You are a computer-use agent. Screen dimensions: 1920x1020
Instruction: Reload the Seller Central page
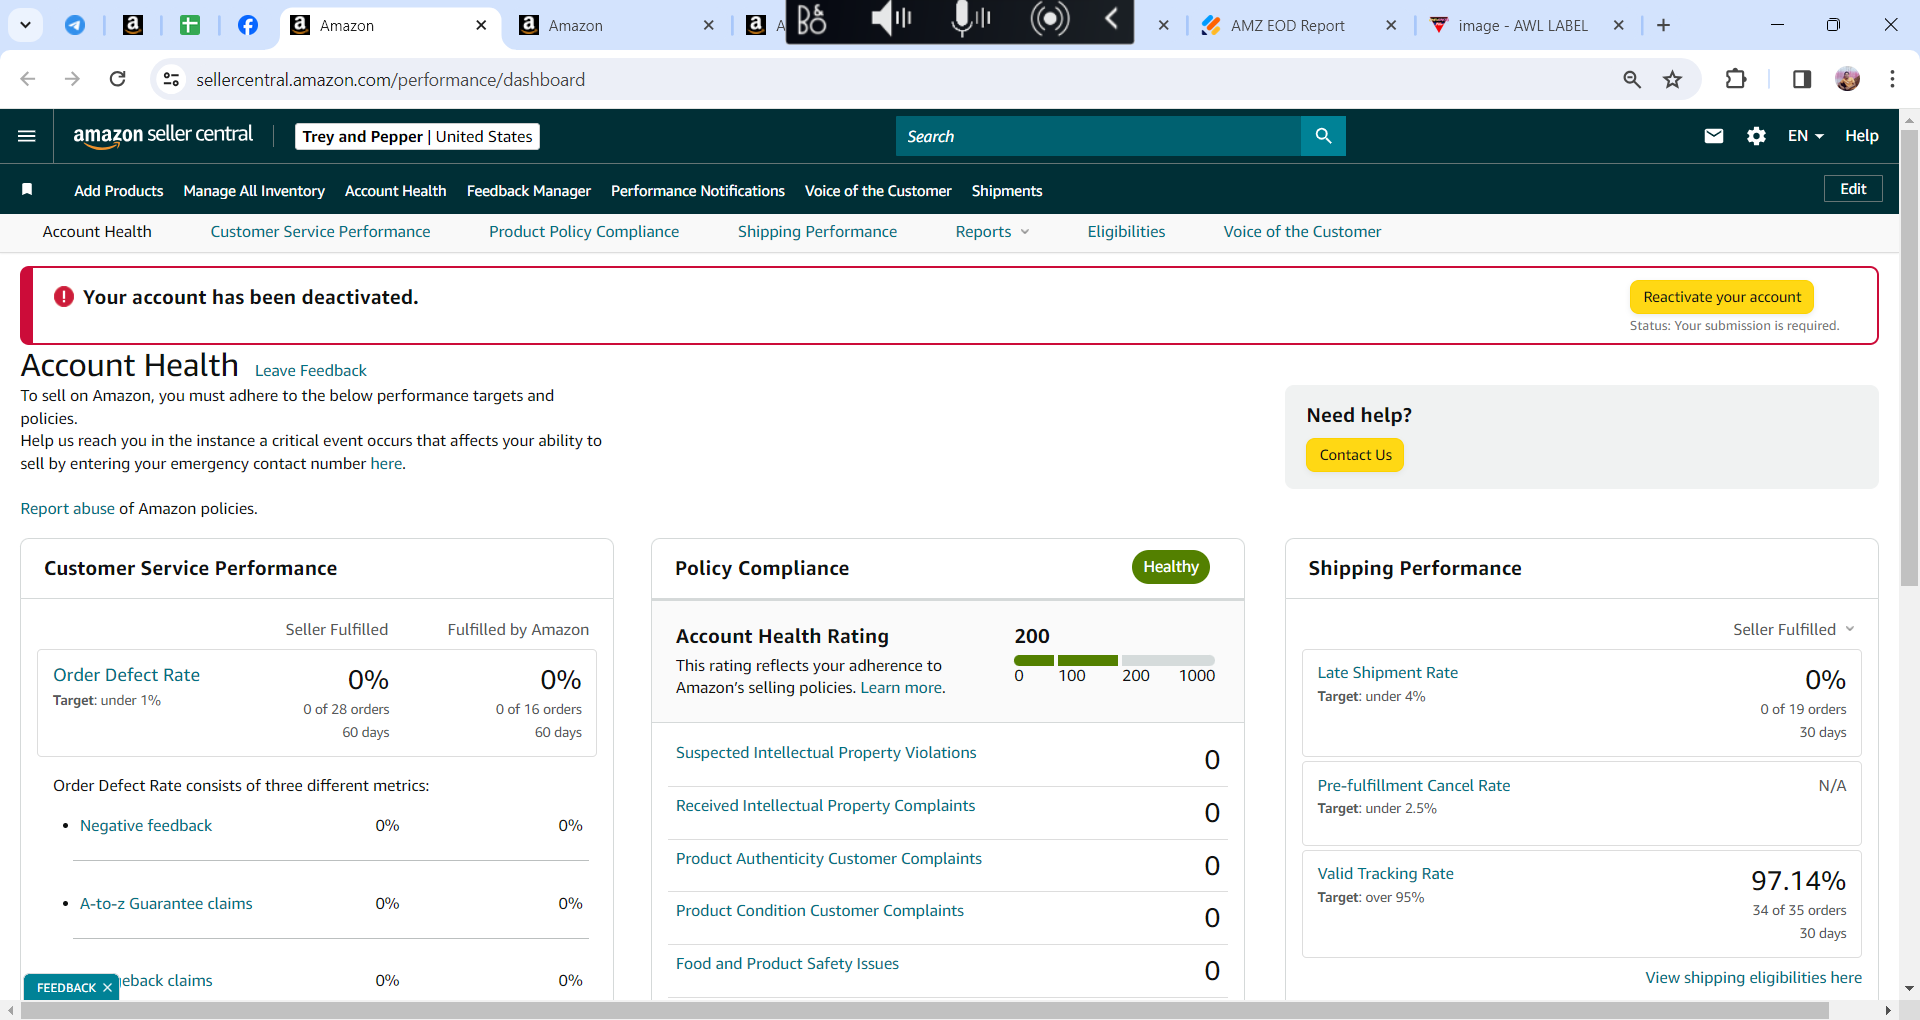coord(118,79)
